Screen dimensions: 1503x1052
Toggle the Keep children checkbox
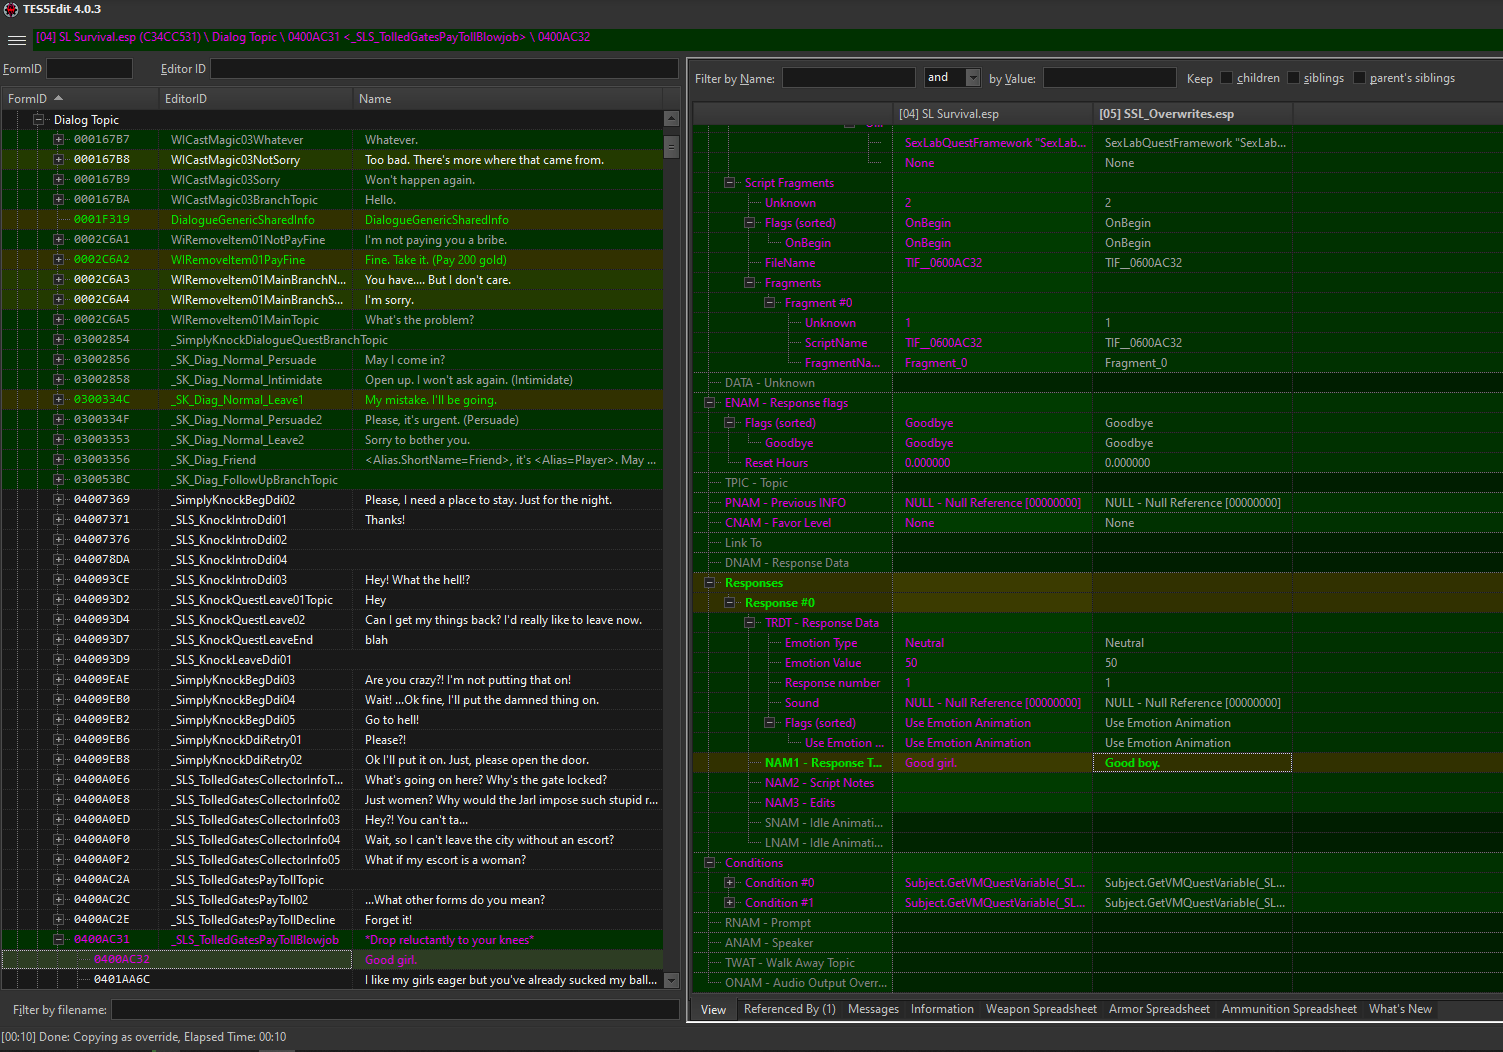pyautogui.click(x=1227, y=78)
